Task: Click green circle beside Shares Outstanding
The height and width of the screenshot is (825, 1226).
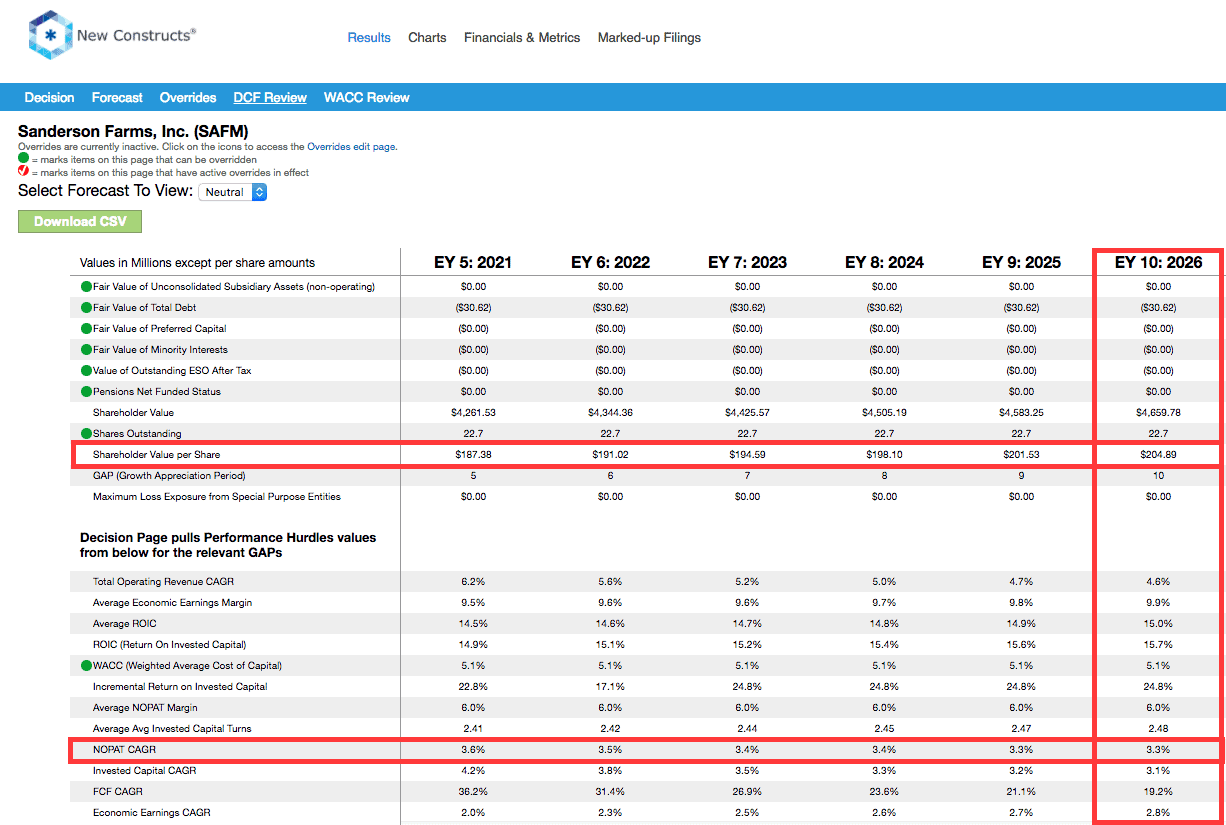Action: (x=86, y=434)
